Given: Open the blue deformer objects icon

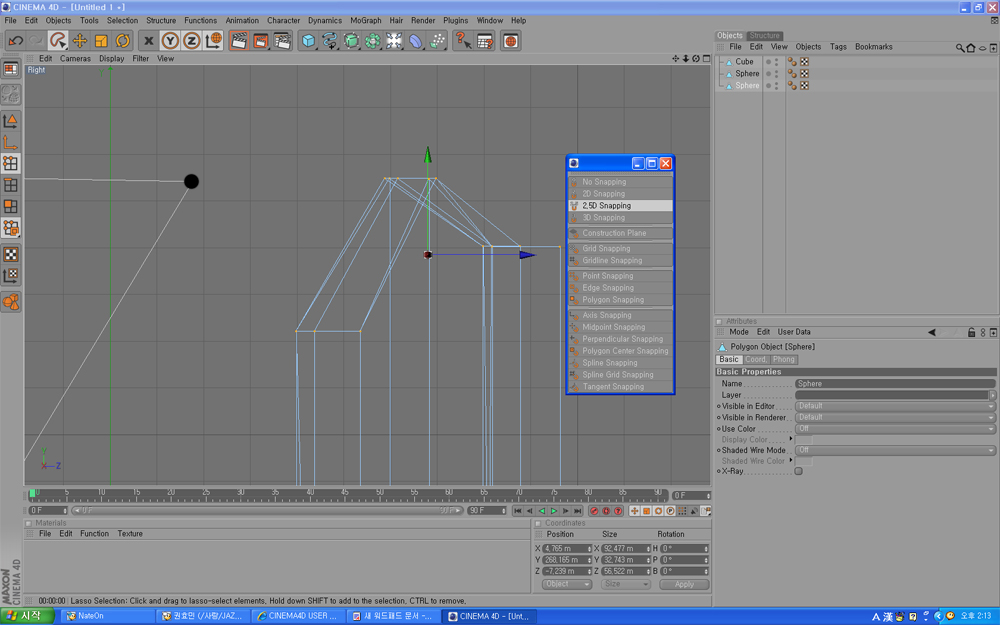Looking at the screenshot, I should click(x=416, y=41).
